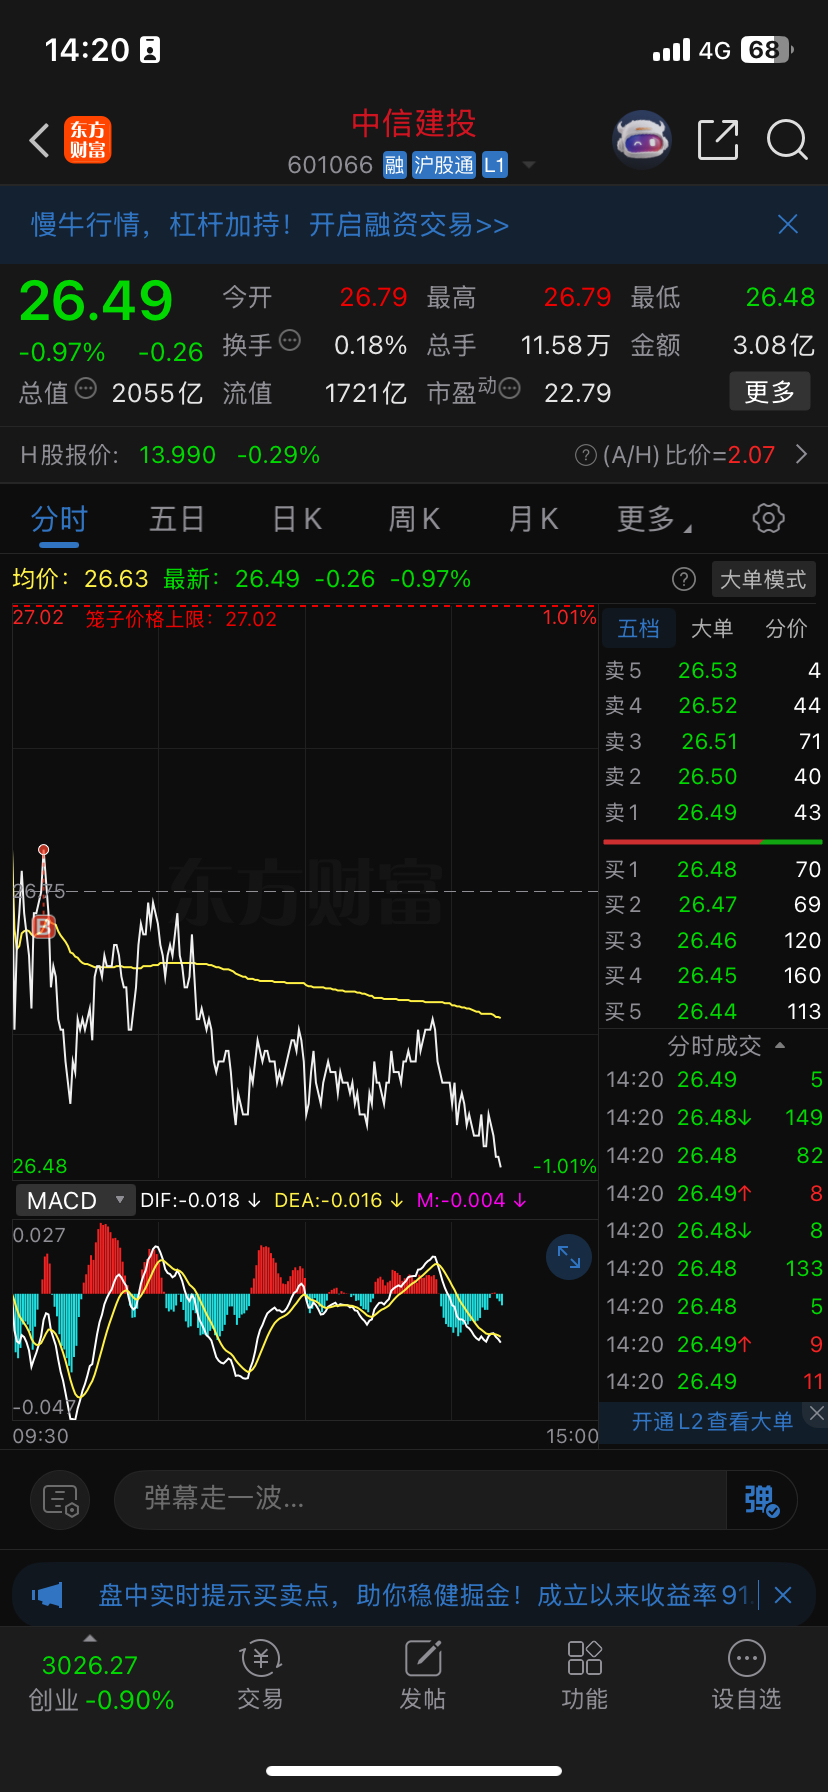
Task: Open the 东方财富 logo icon
Action: point(88,140)
